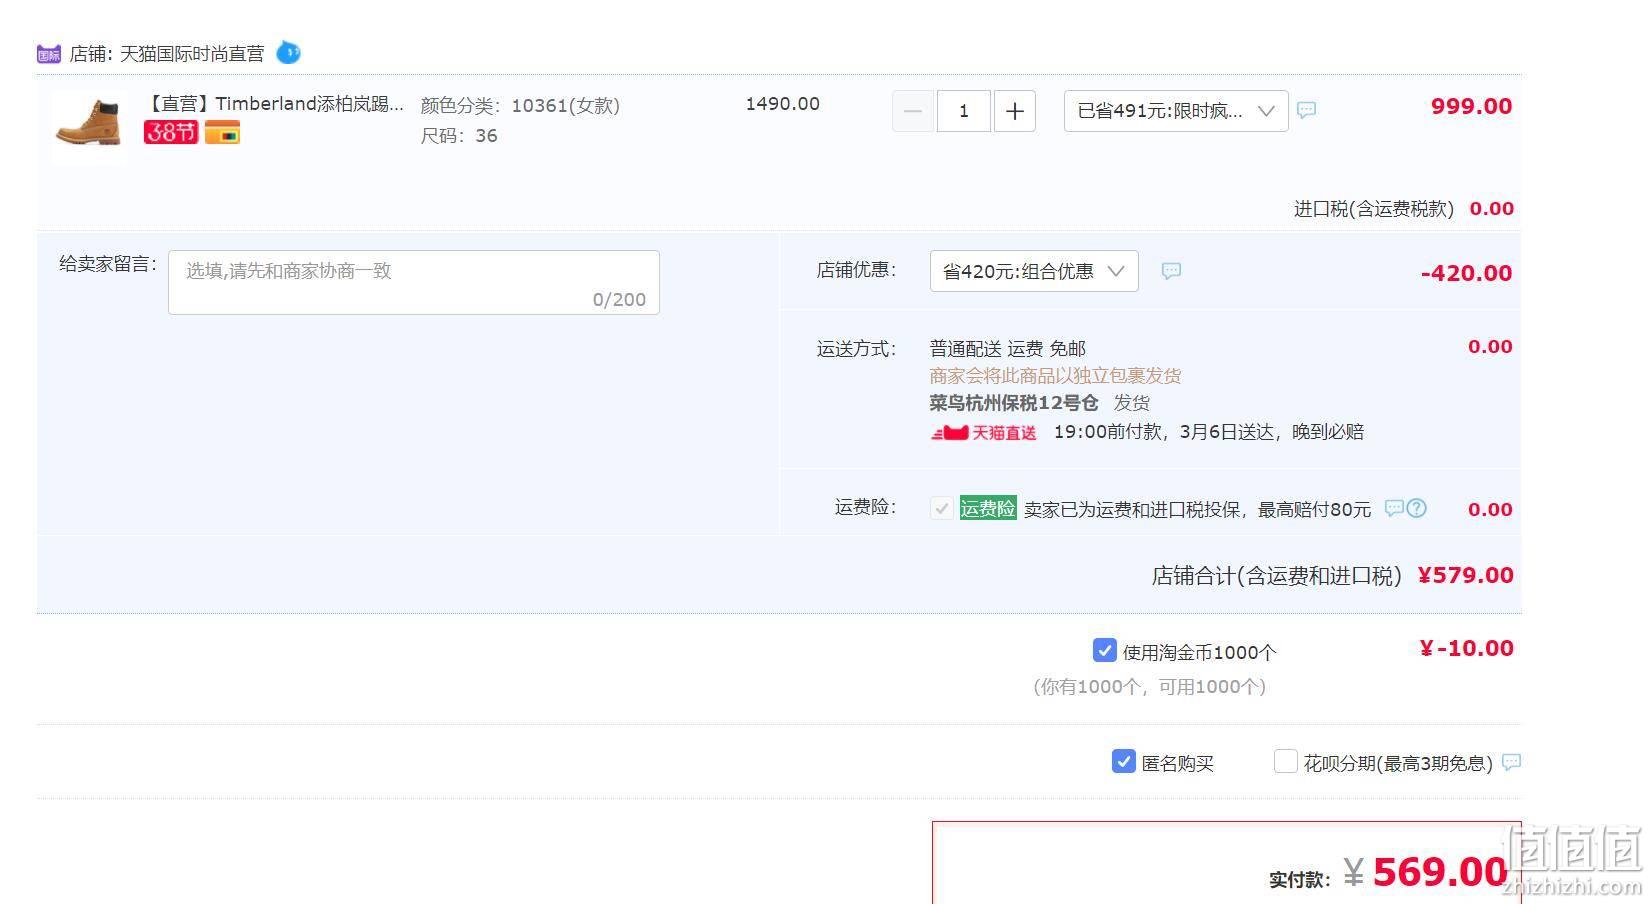Click the 38节 promotion badge
The height and width of the screenshot is (904, 1651).
pyautogui.click(x=171, y=132)
